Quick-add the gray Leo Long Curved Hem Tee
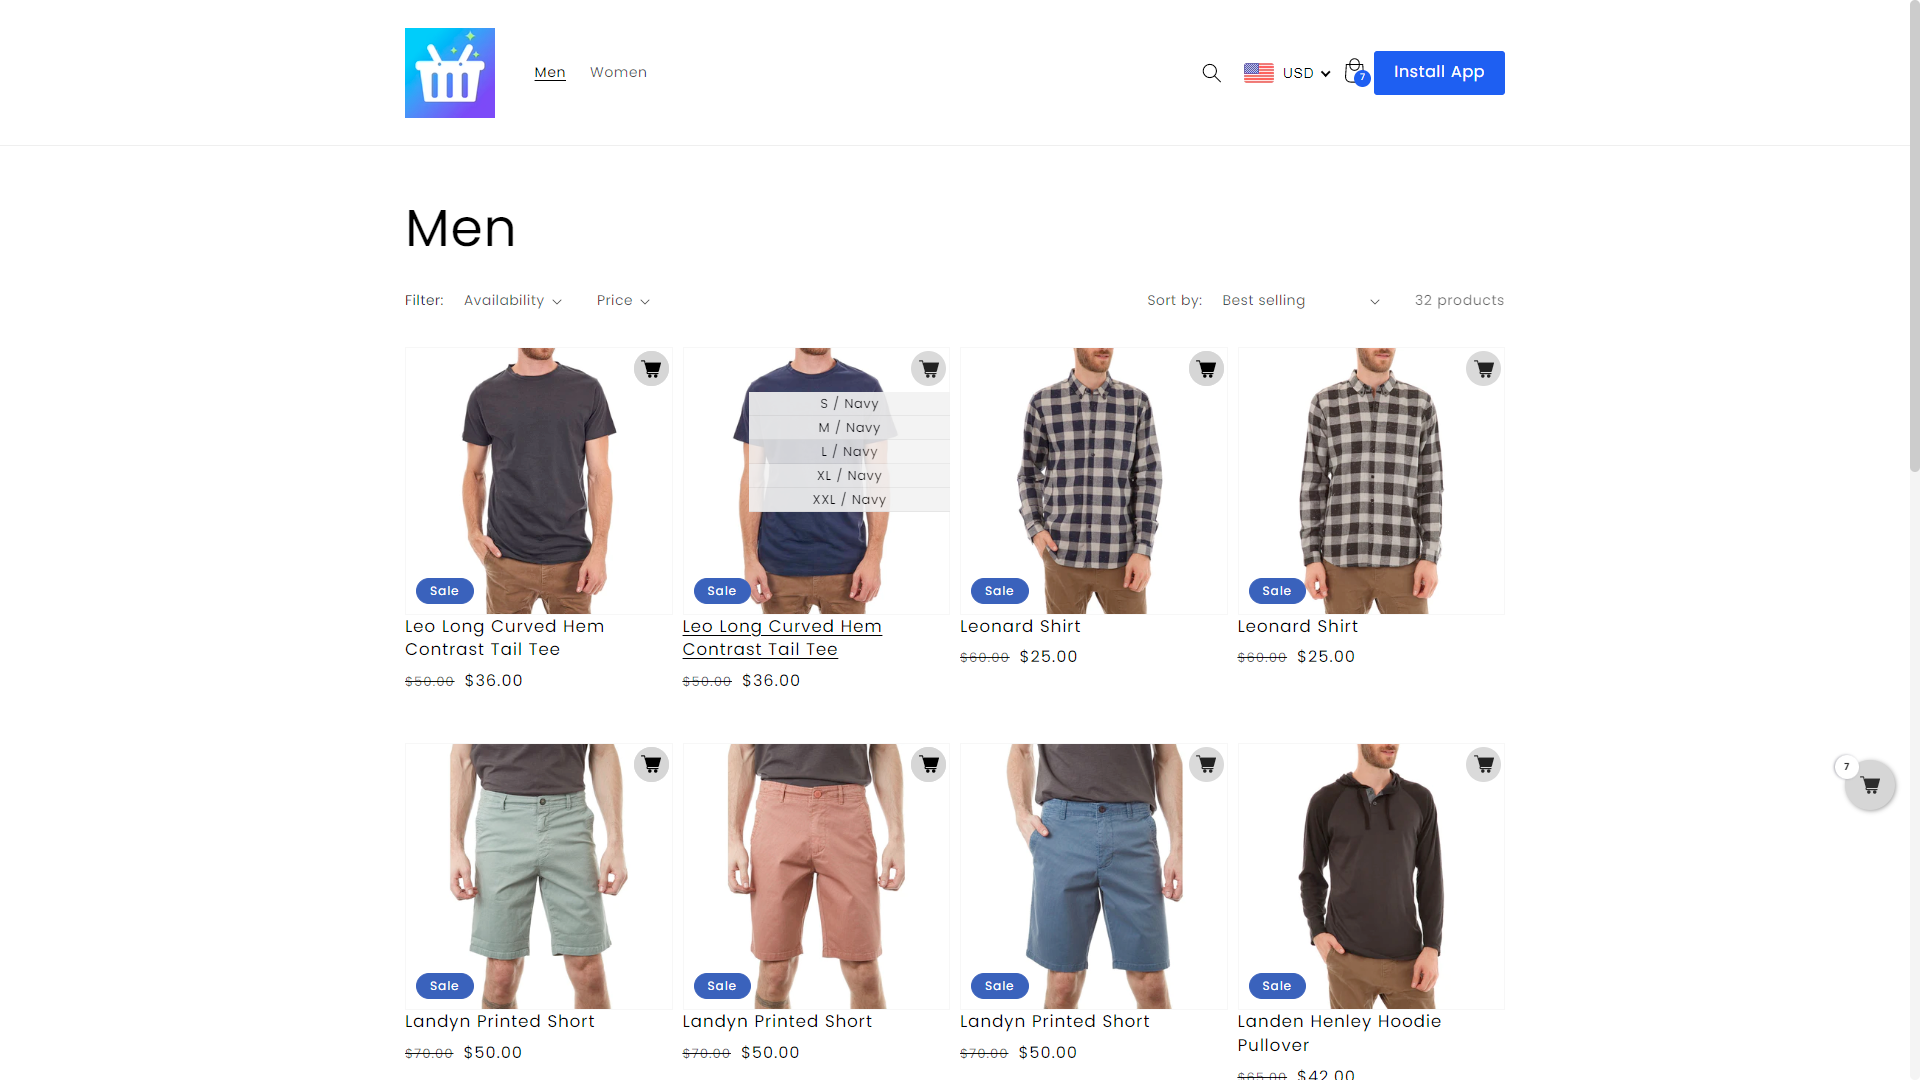The height and width of the screenshot is (1080, 1920). 651,369
